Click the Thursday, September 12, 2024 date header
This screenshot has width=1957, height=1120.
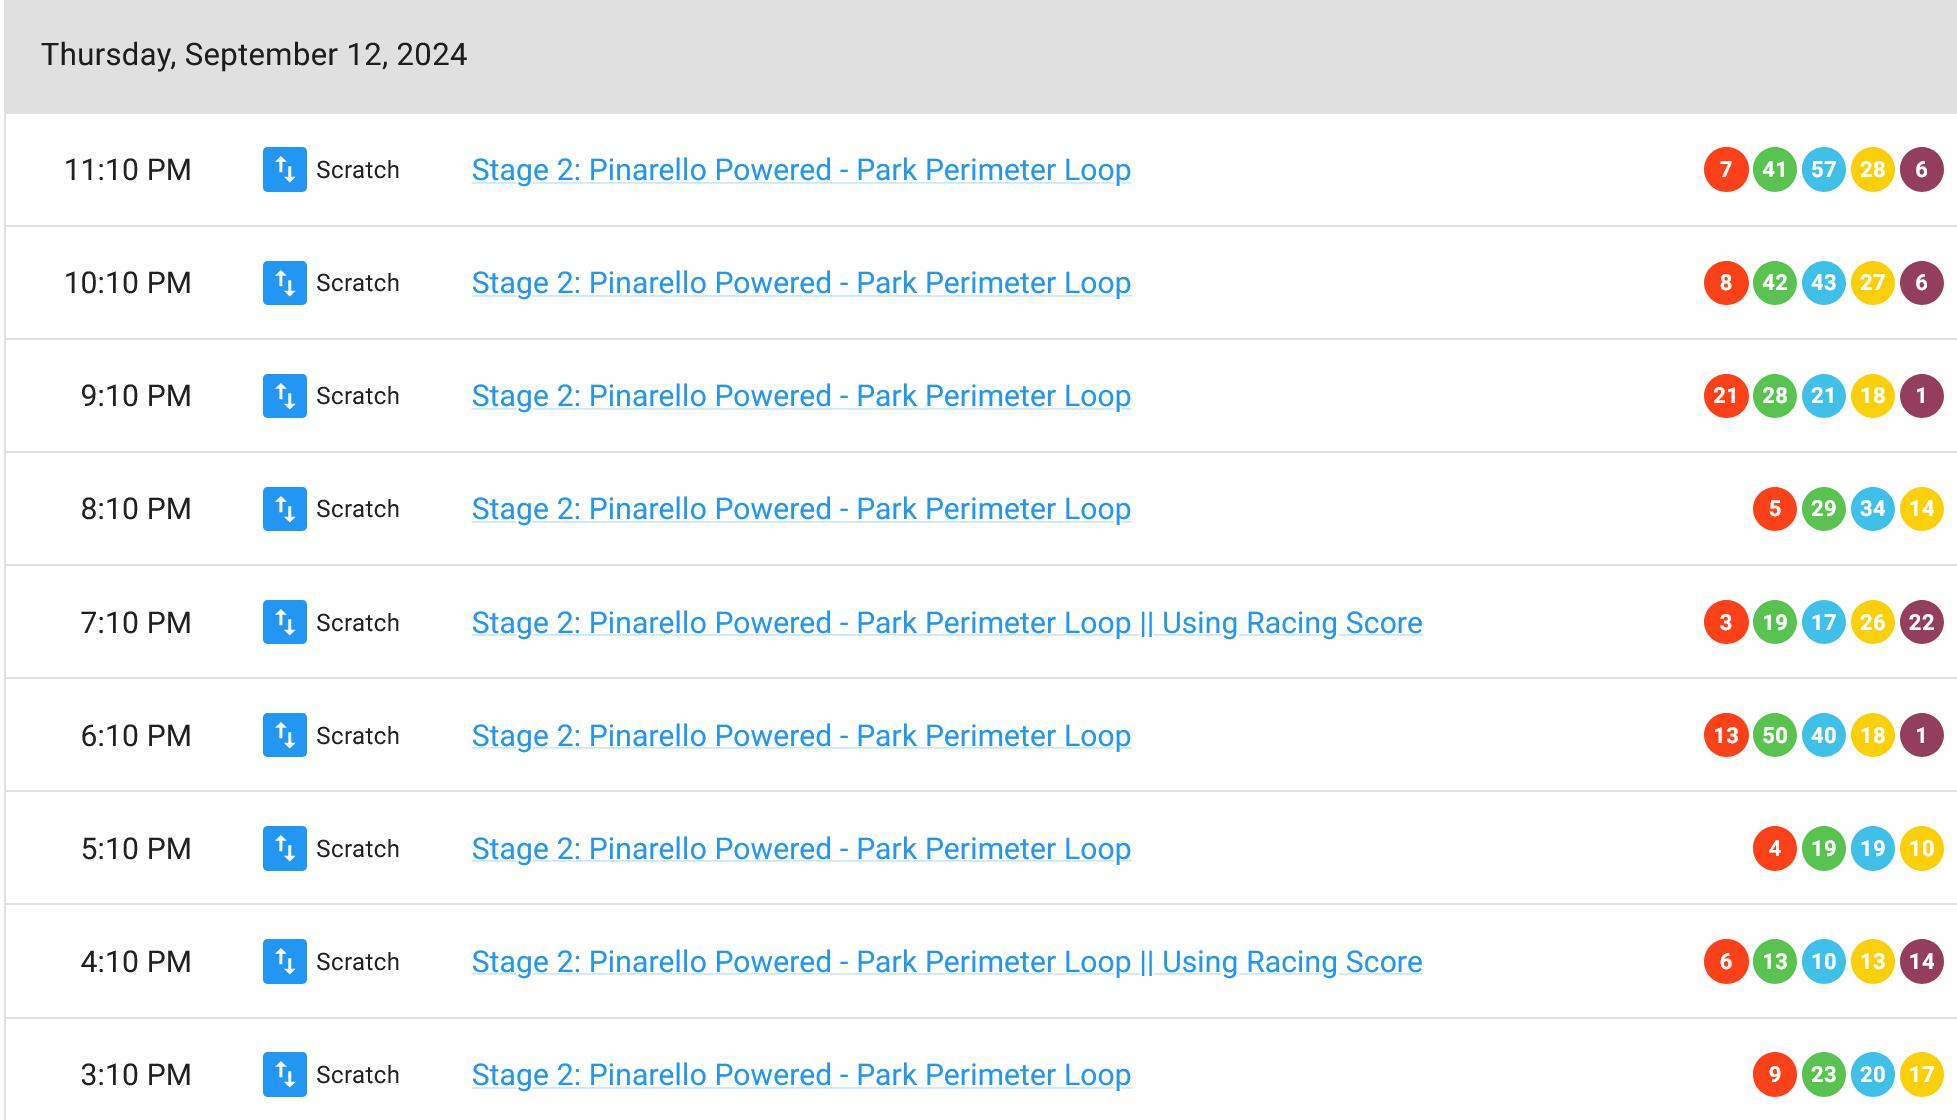(x=254, y=54)
